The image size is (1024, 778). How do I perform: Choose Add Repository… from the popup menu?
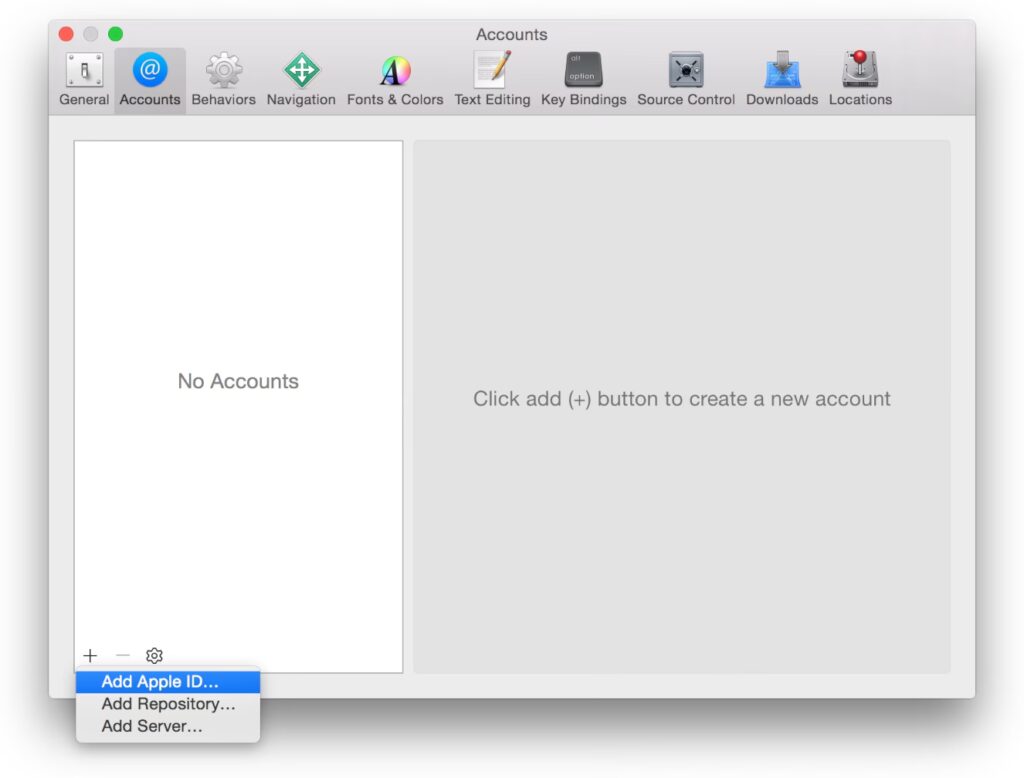168,704
